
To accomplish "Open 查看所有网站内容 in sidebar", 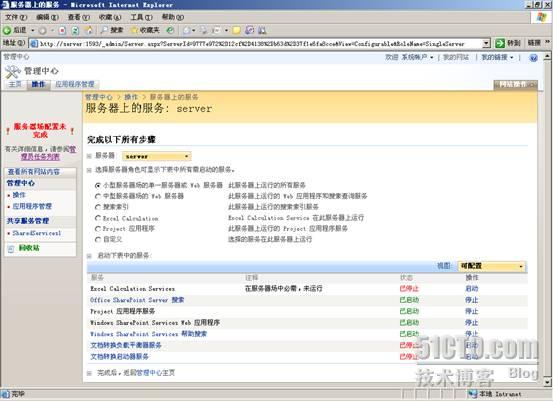I will (x=34, y=172).
